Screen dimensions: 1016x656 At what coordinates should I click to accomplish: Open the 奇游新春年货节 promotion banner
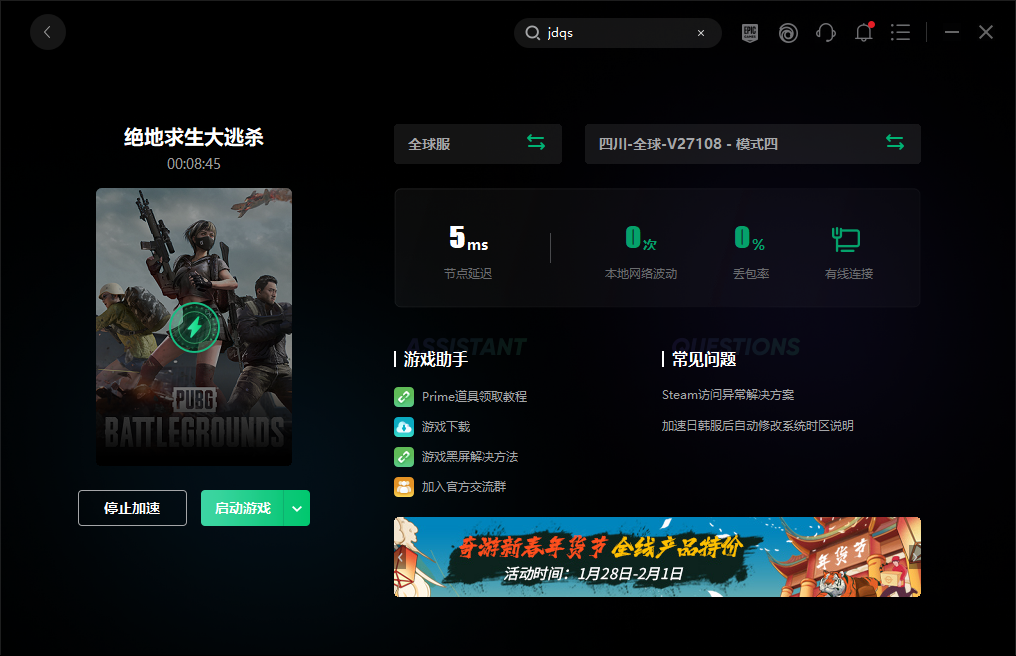(x=657, y=557)
